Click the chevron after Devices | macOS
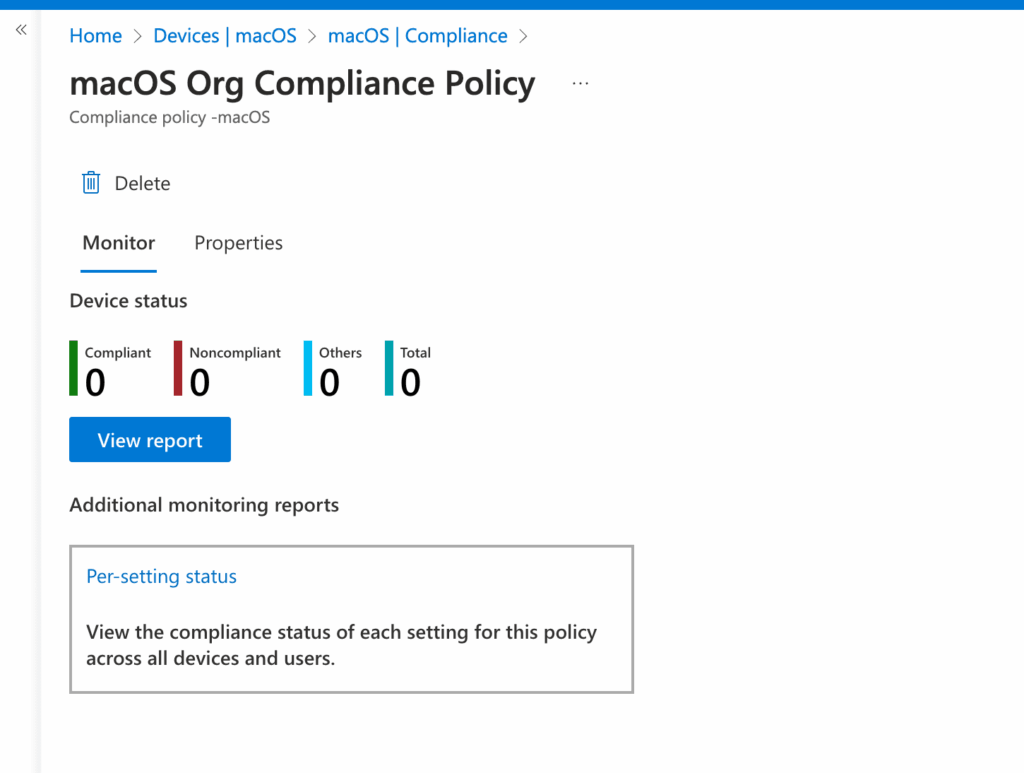Screen dimensions: 1024x773 [x=313, y=36]
